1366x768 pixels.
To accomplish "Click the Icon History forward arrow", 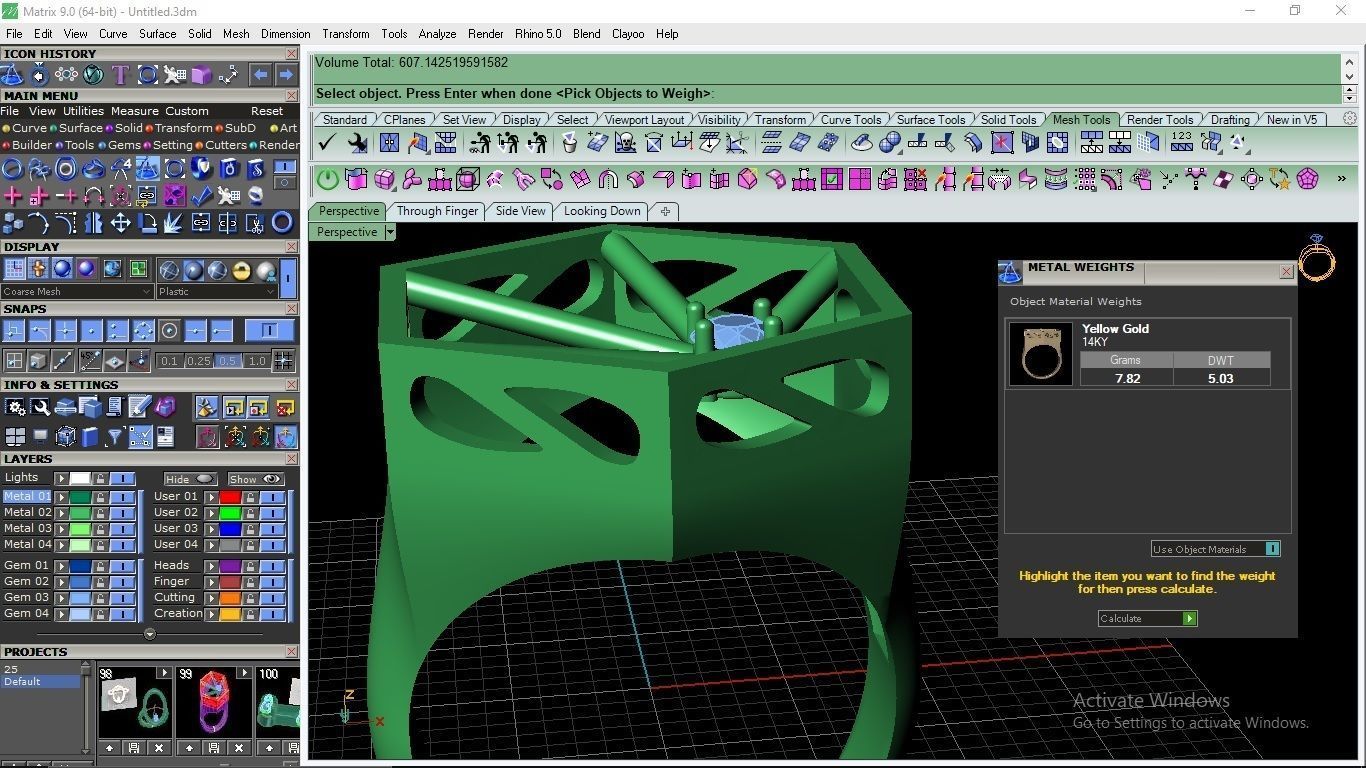I will (x=286, y=75).
